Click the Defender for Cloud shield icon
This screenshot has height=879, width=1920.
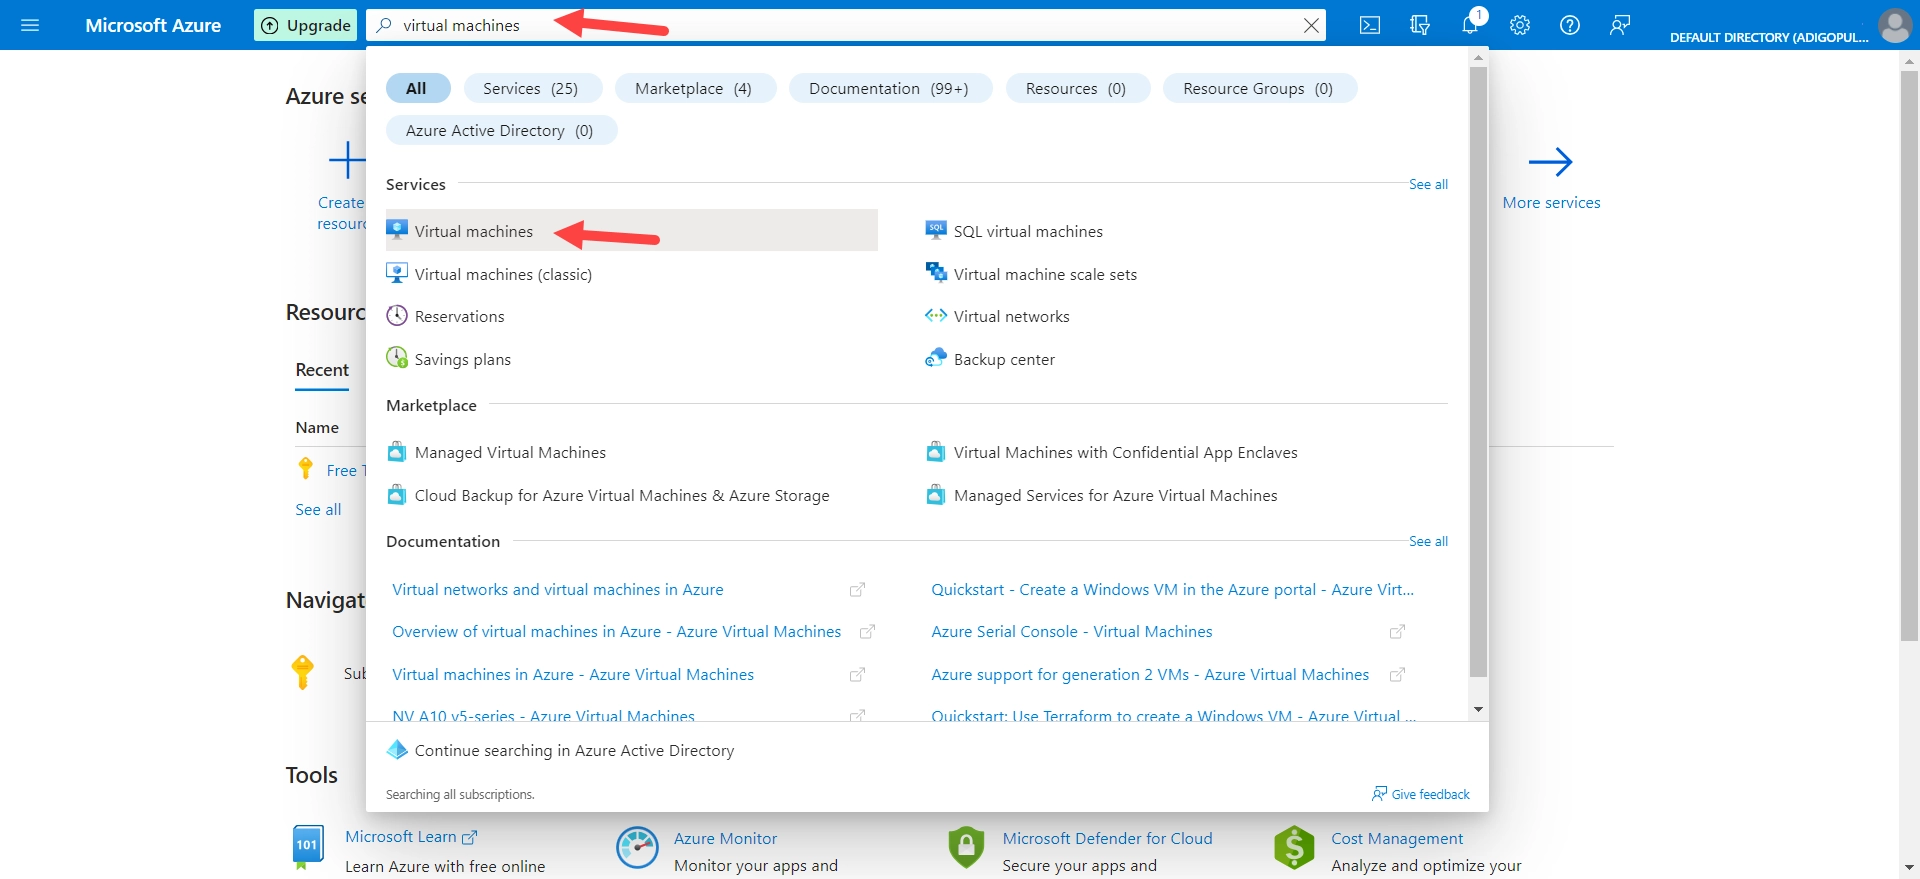(x=966, y=847)
